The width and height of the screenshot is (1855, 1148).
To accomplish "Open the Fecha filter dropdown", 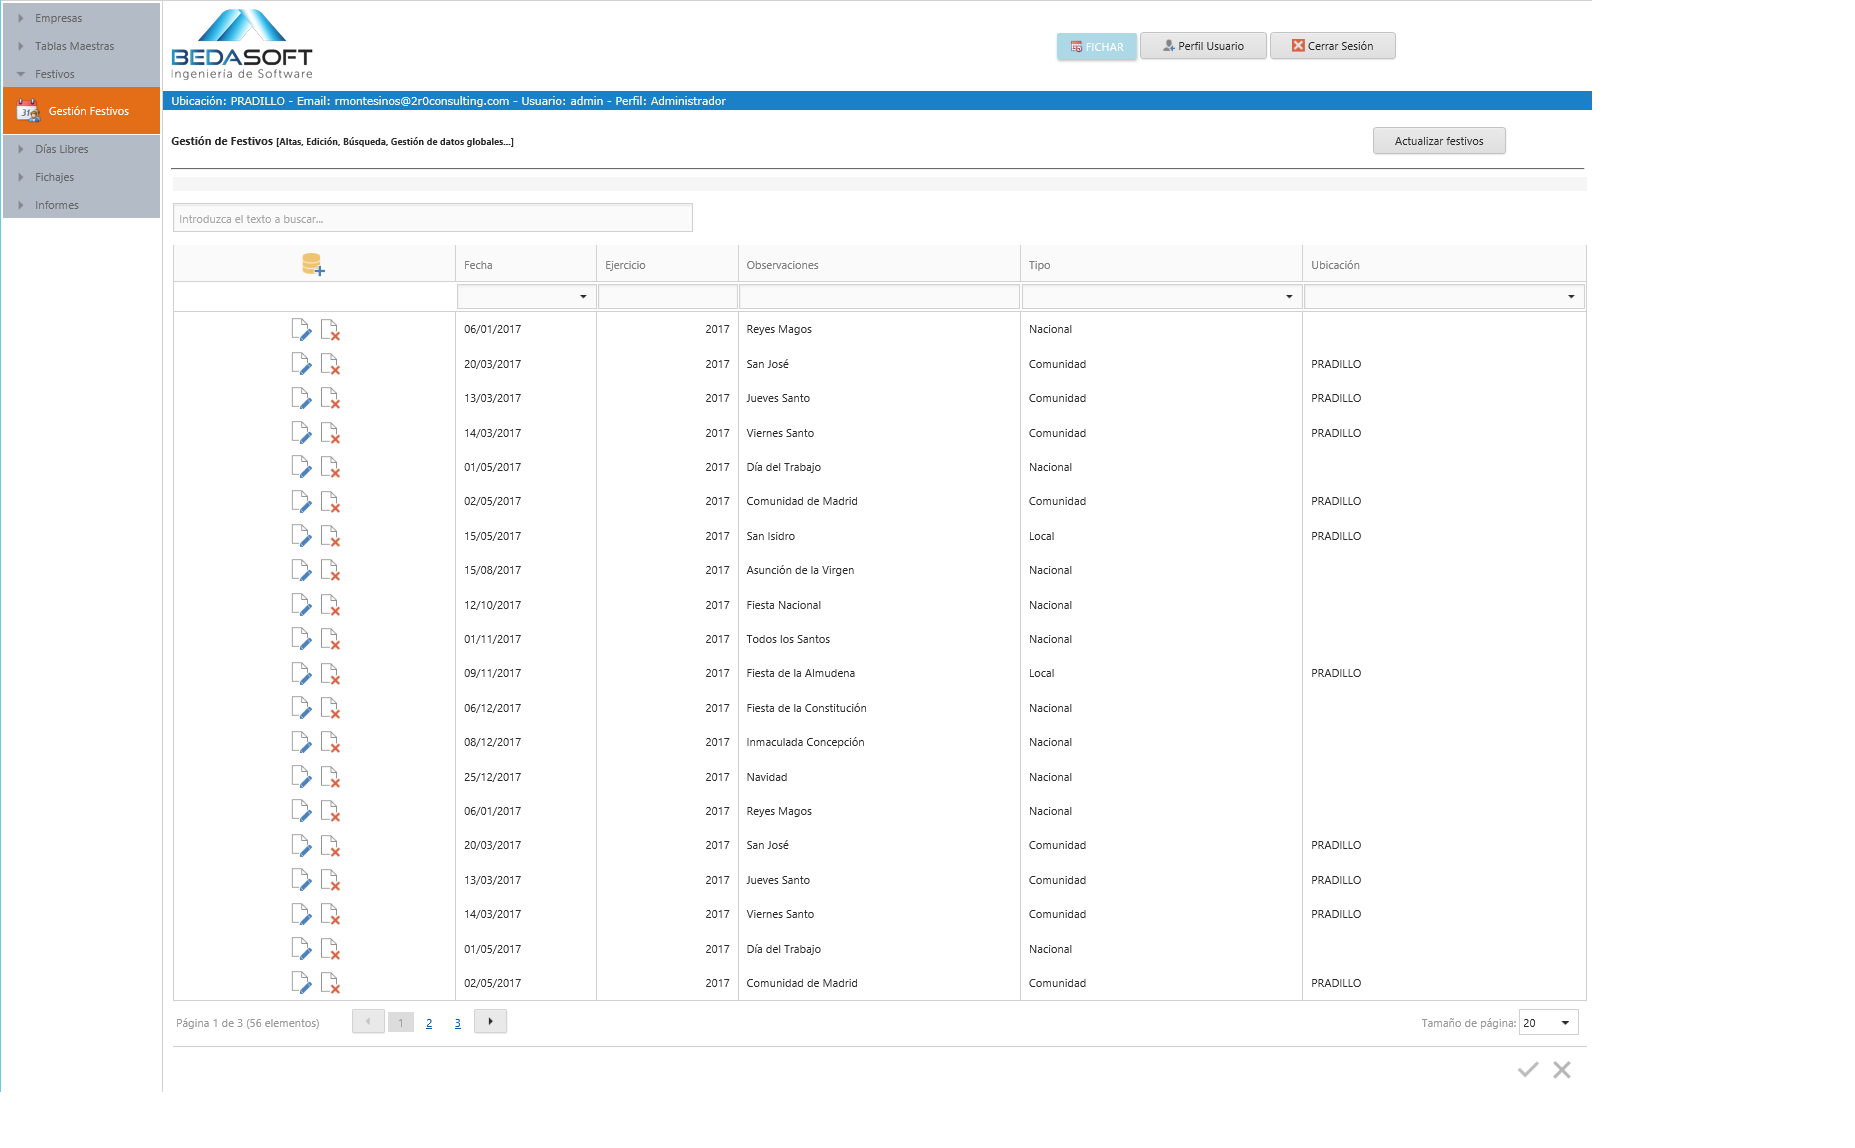I will [583, 297].
